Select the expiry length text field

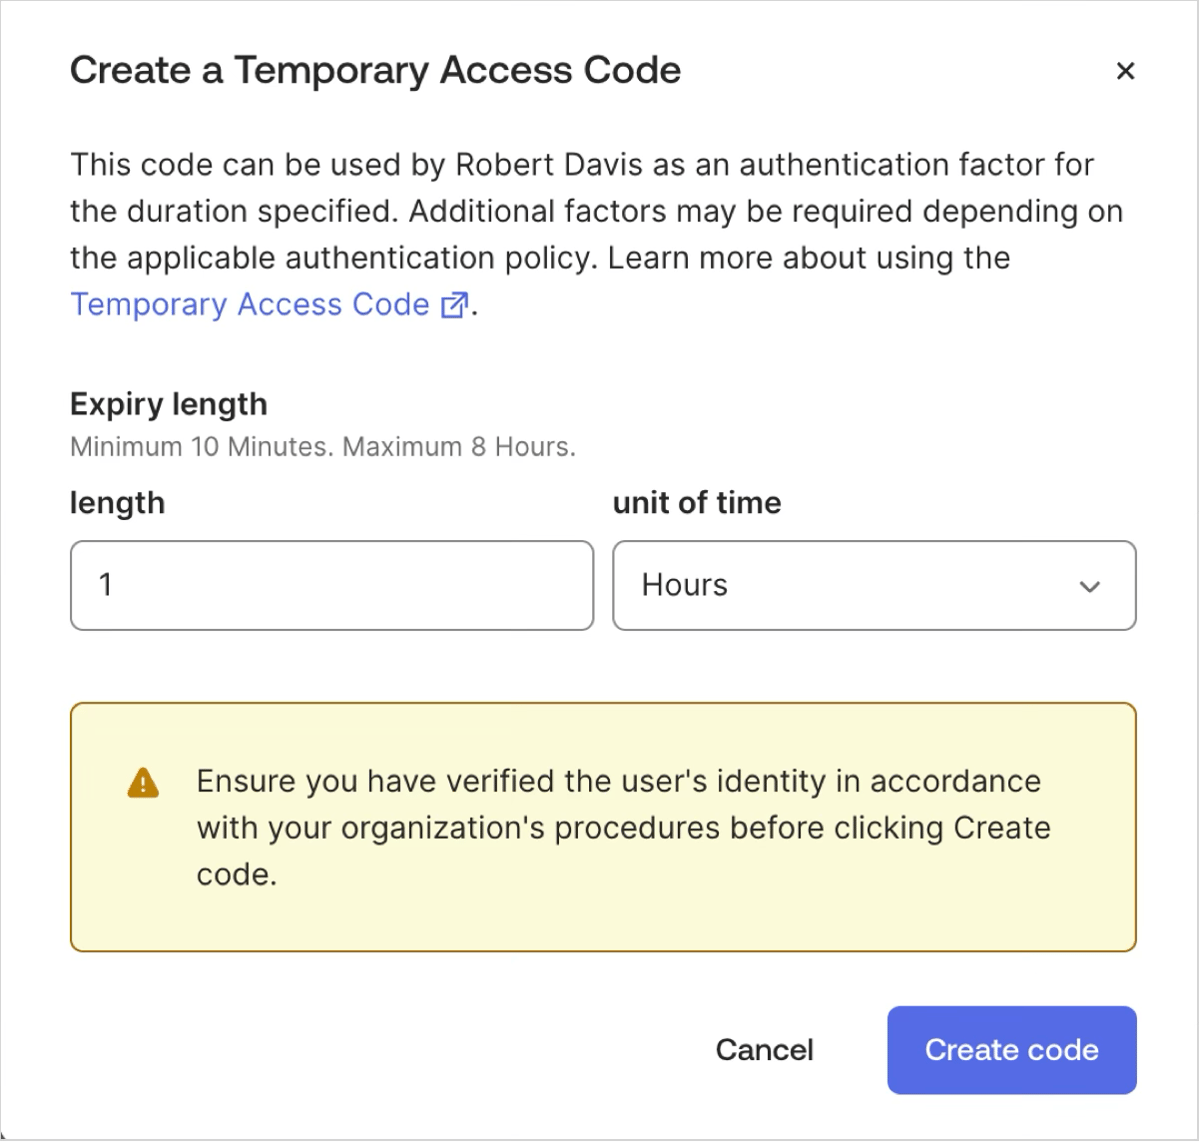[x=331, y=586]
